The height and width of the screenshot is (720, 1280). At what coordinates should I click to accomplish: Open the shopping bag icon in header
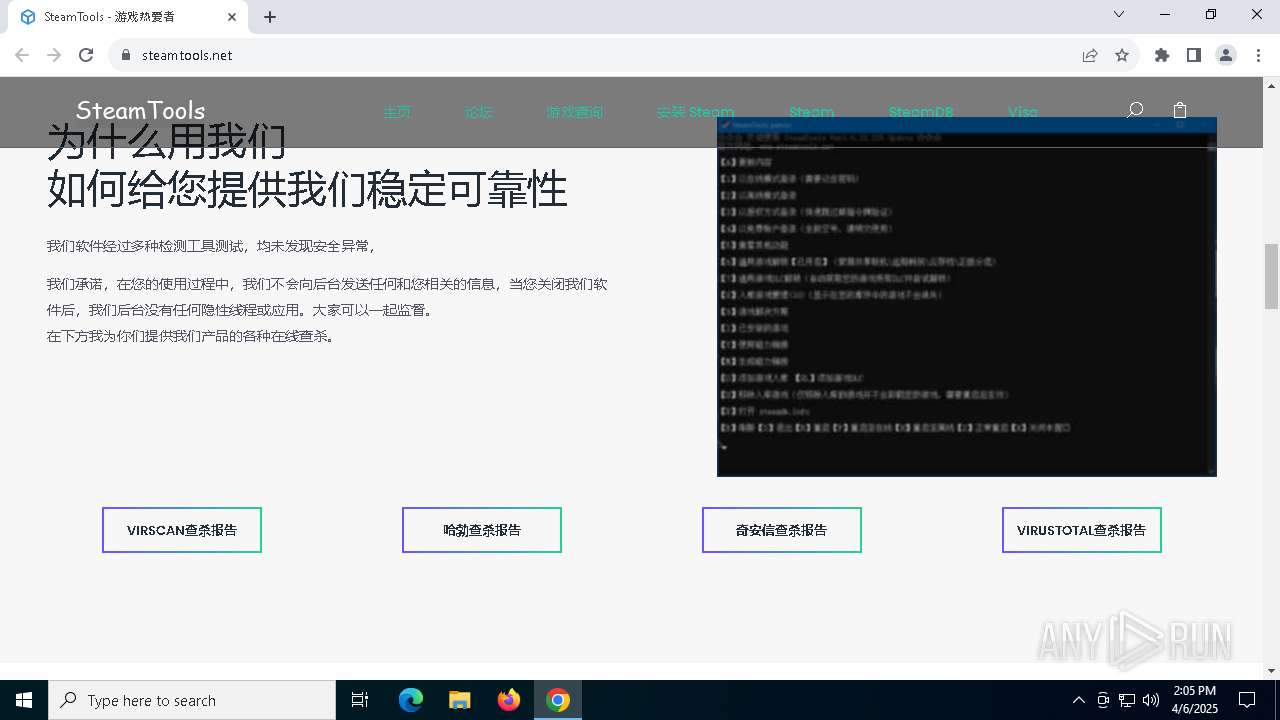(1180, 110)
